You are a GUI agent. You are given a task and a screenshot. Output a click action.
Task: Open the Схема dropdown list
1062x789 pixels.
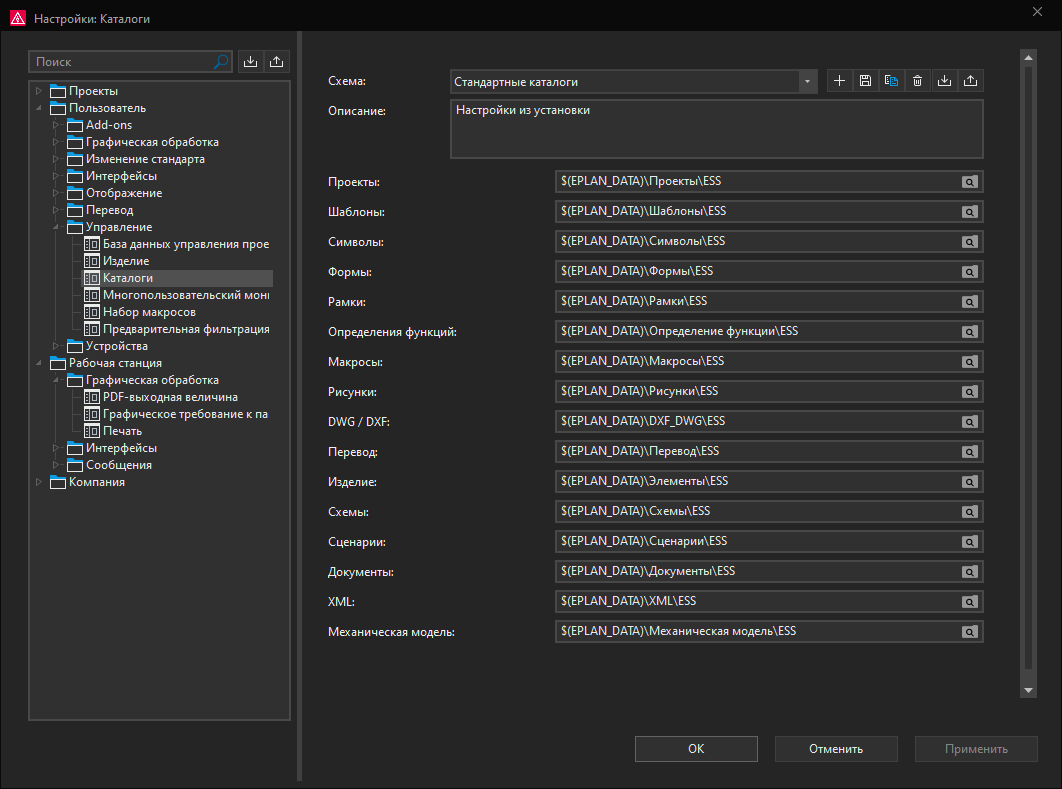[807, 82]
